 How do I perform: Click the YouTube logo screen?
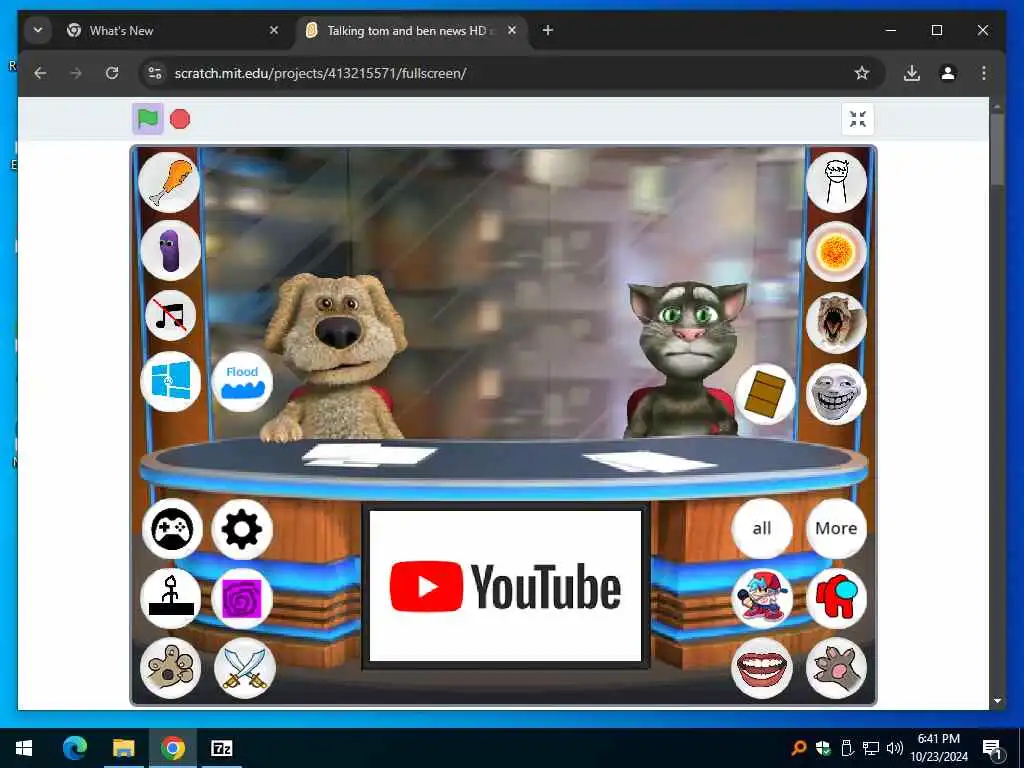pyautogui.click(x=505, y=586)
